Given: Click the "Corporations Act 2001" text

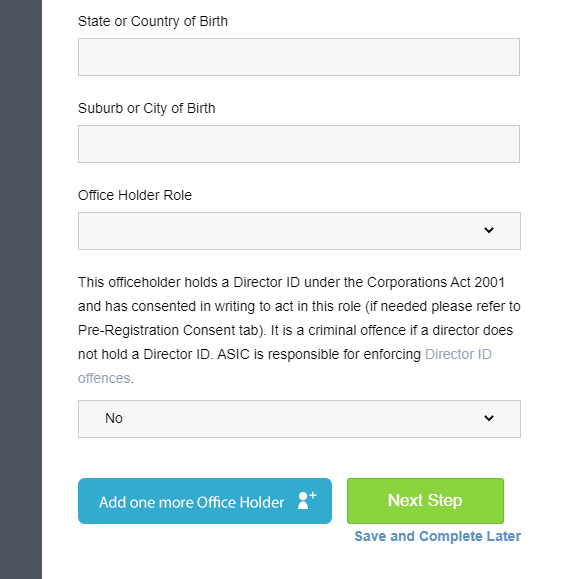Looking at the screenshot, I should (x=436, y=282).
